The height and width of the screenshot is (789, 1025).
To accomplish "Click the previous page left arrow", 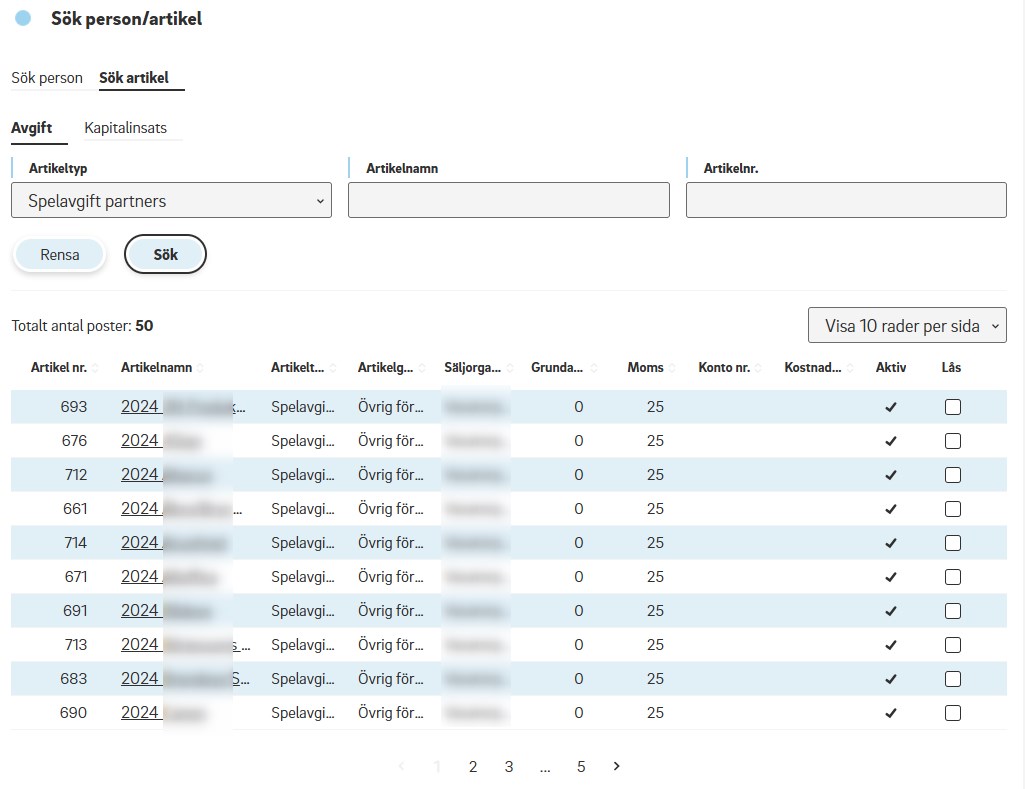I will click(x=402, y=766).
